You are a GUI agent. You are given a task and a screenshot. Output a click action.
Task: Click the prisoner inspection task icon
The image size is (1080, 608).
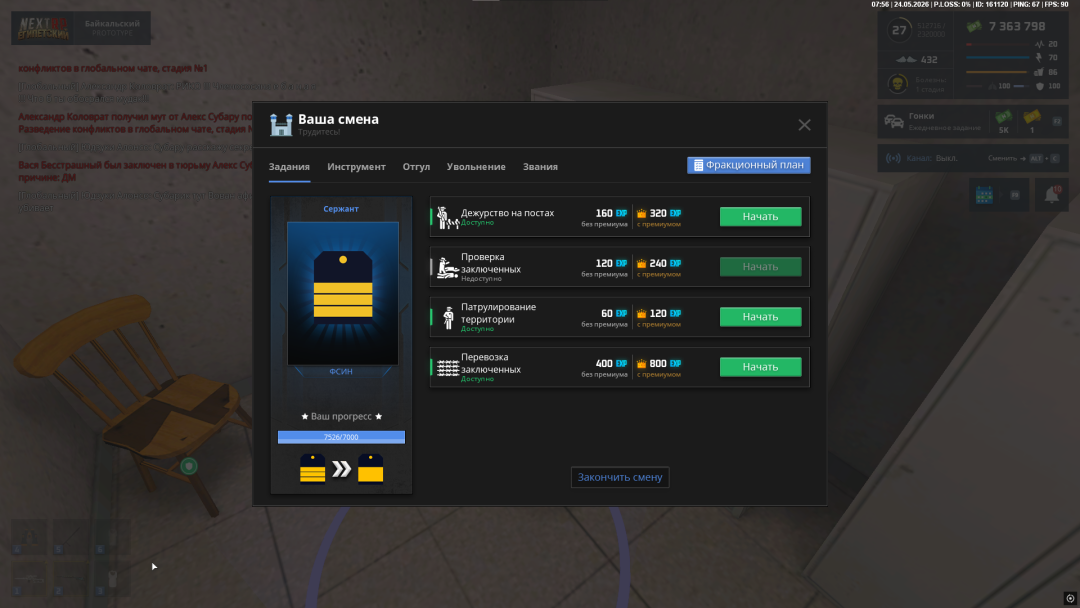pos(448,267)
